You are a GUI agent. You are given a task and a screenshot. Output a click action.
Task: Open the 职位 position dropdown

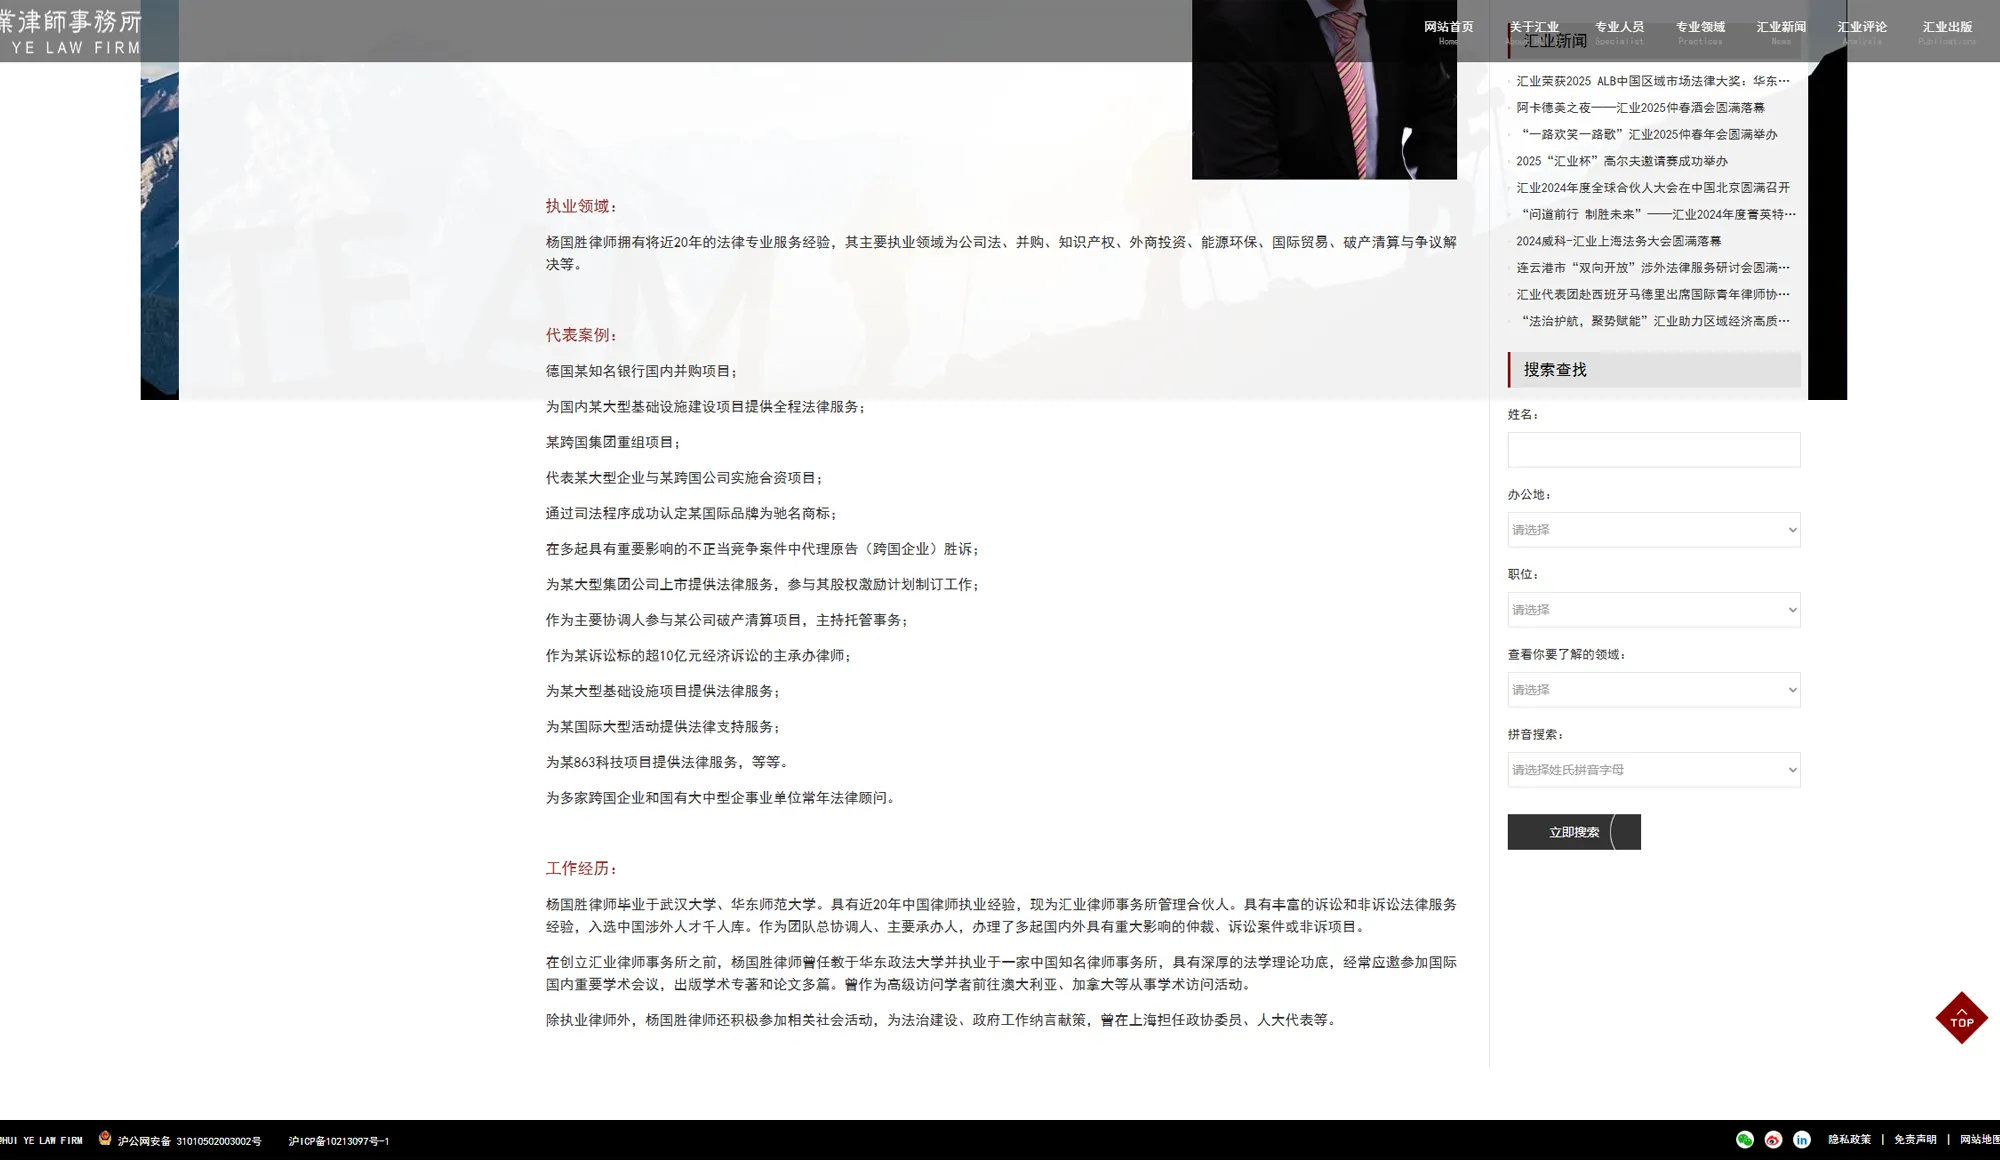(x=1653, y=610)
